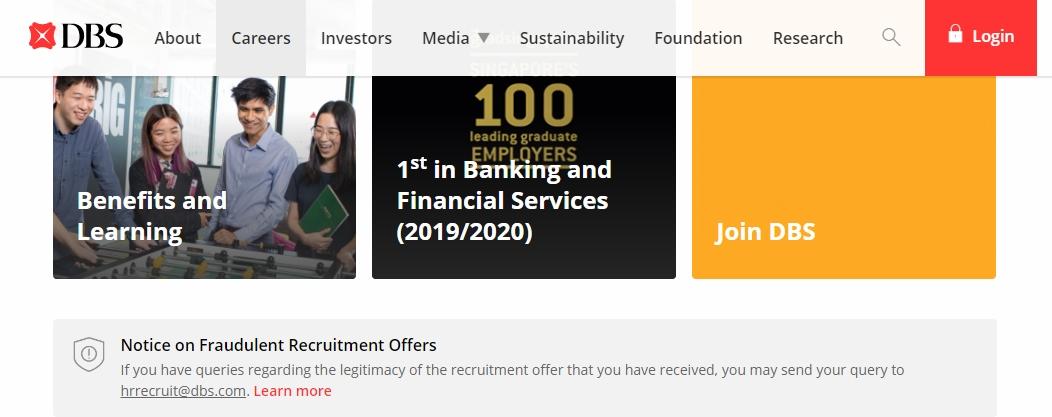Click the DBS logo
Image resolution: width=1052 pixels, height=417 pixels.
[x=76, y=37]
